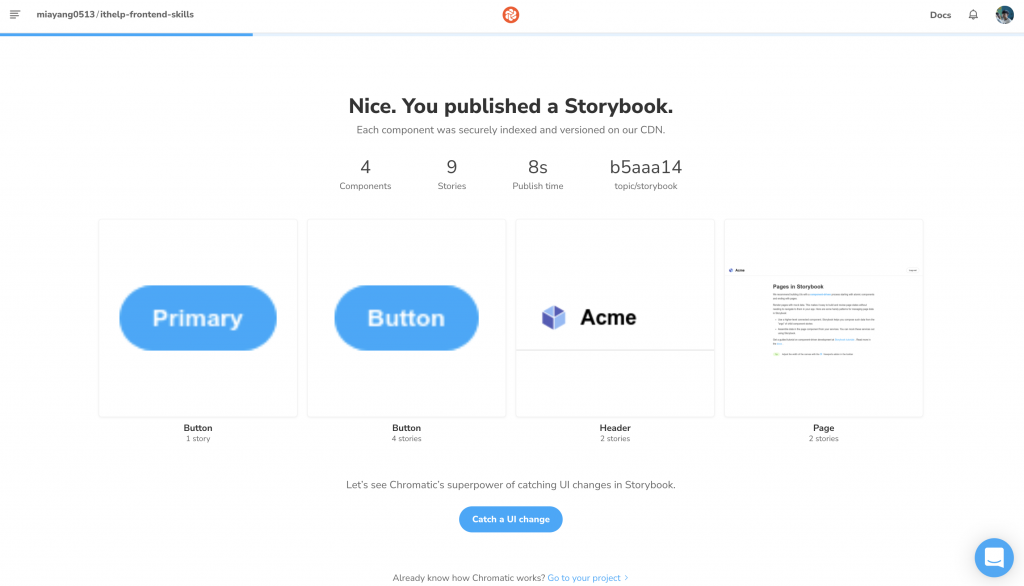Viewport: 1024px width, 586px height.
Task: Open the notifications bell
Action: click(973, 14)
